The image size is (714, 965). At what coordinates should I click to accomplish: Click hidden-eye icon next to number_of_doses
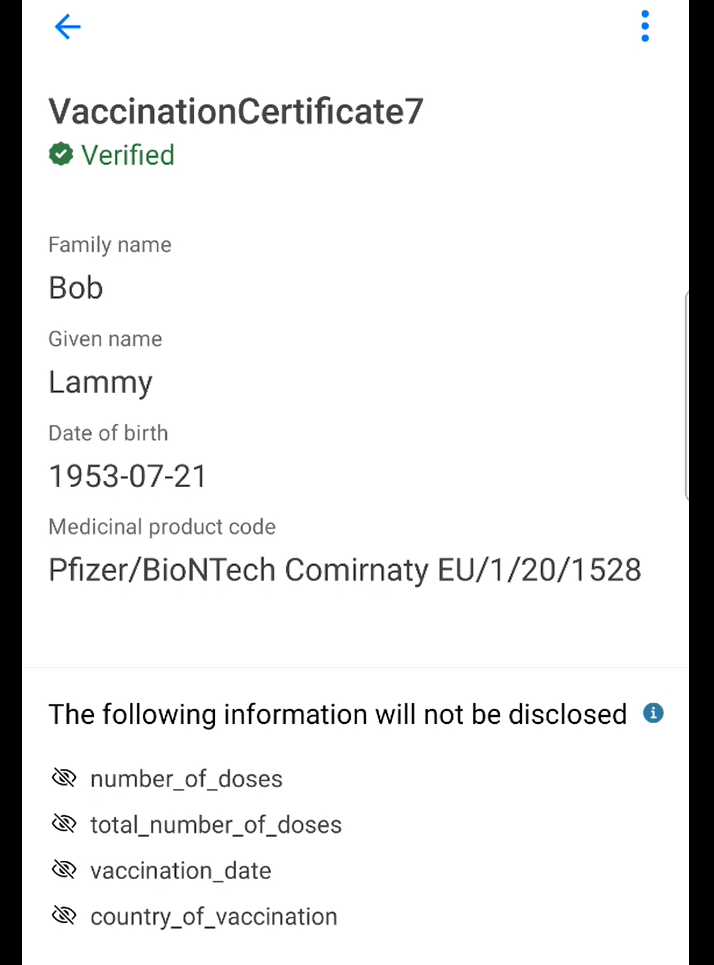point(64,778)
